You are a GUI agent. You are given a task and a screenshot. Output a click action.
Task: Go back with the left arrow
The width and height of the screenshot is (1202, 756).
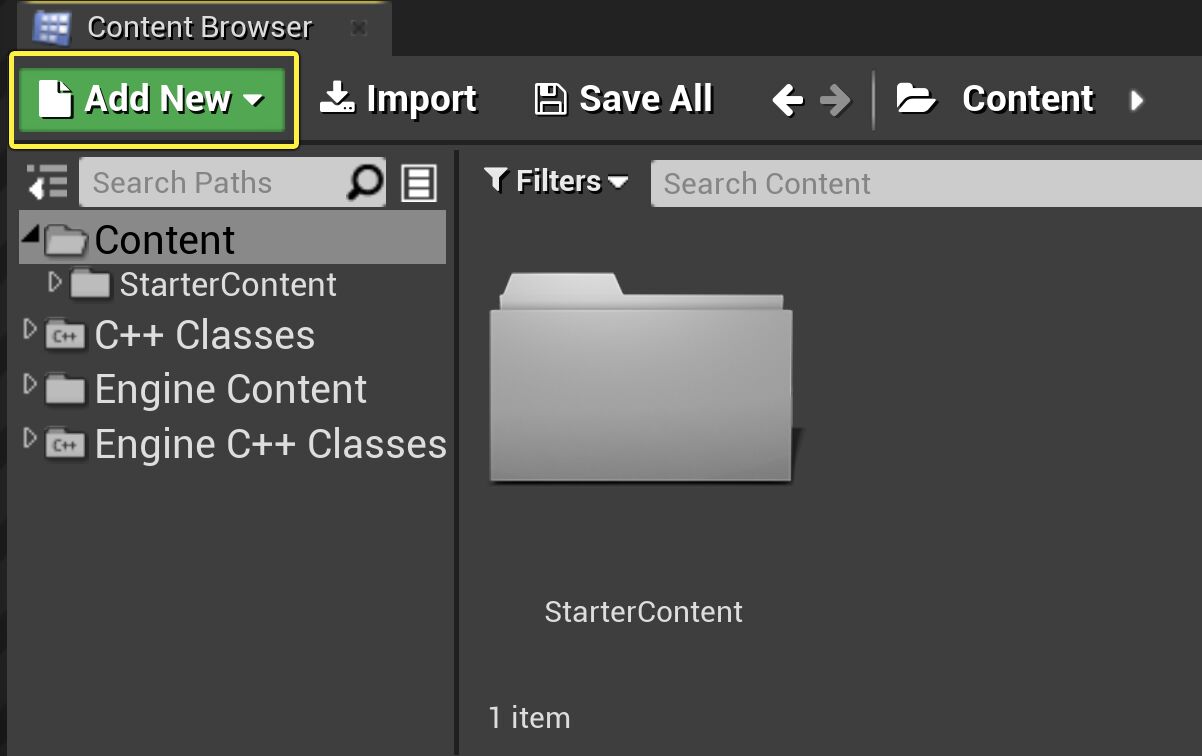click(788, 100)
